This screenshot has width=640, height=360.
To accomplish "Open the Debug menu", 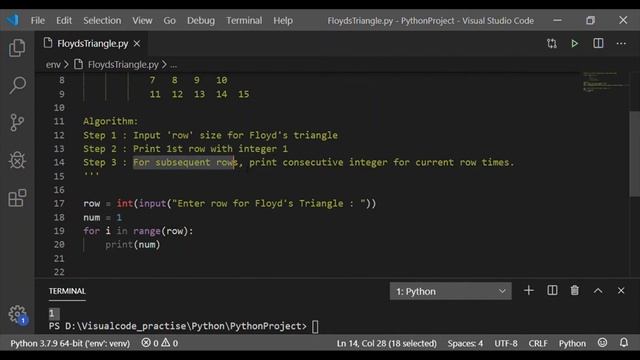I will point(201,20).
